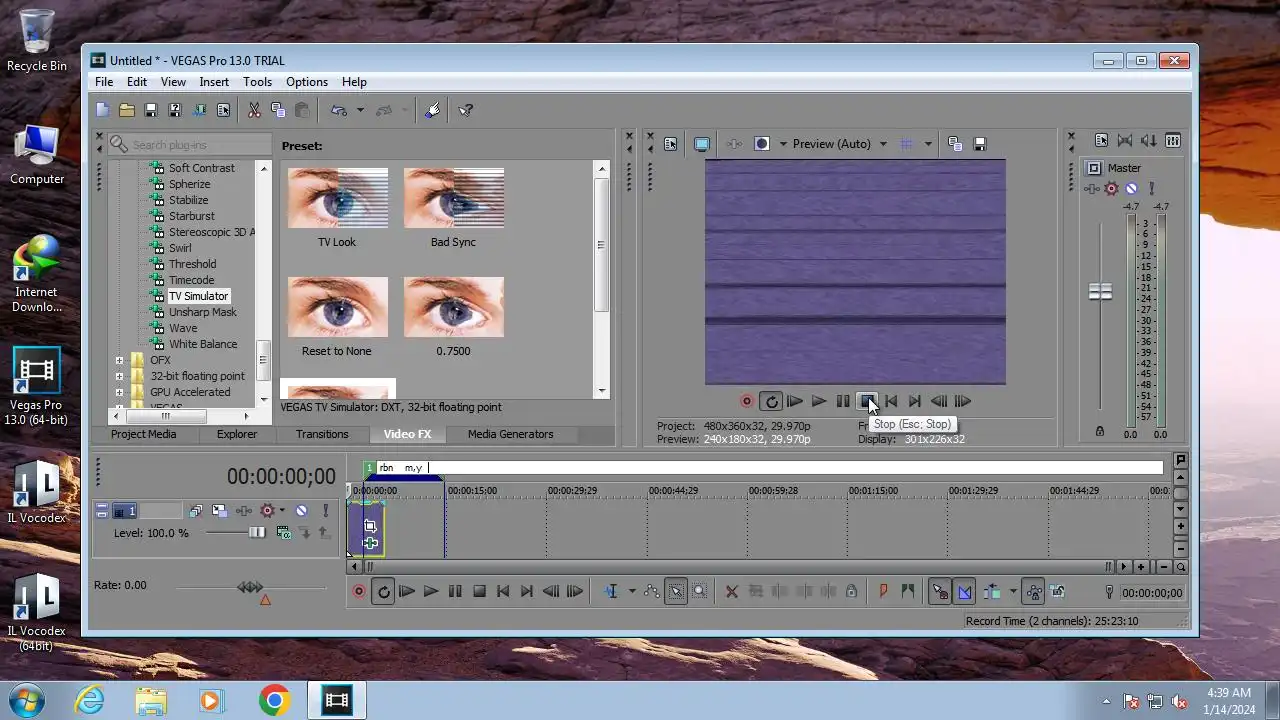
Task: Click Pause in the timeline transport bar
Action: [455, 592]
